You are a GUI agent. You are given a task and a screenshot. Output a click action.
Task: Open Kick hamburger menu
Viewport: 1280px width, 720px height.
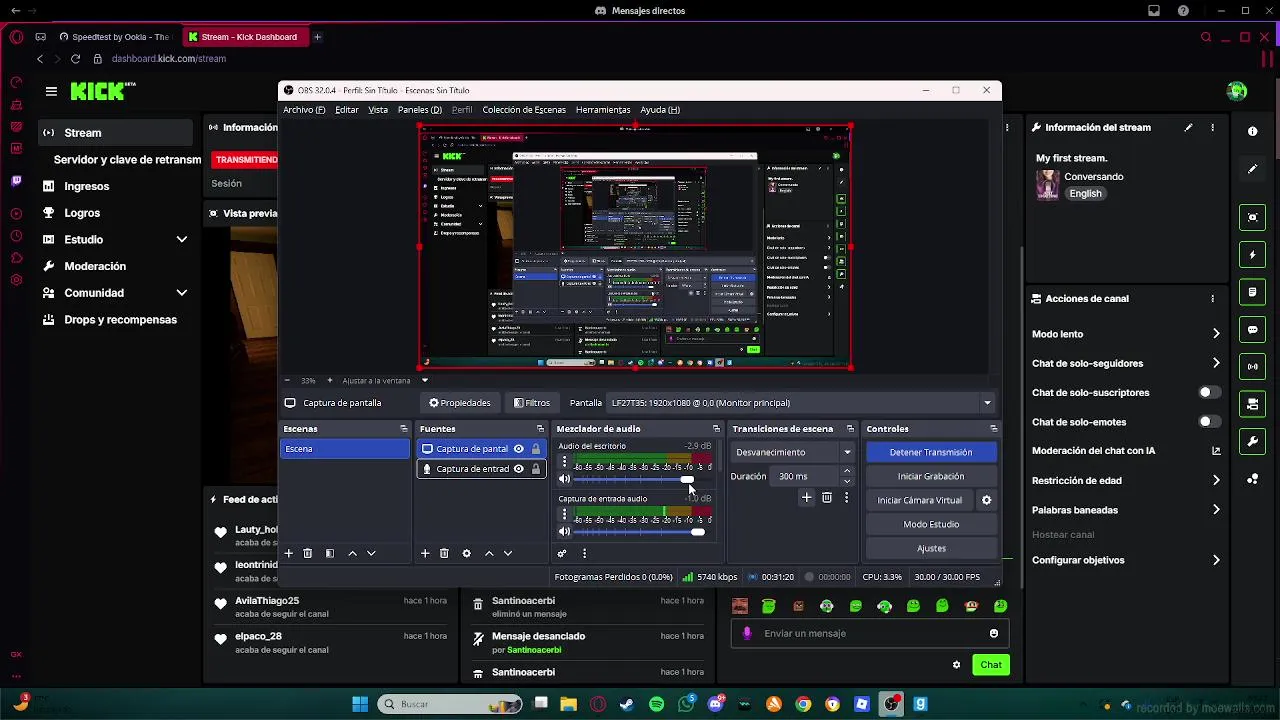click(x=51, y=91)
